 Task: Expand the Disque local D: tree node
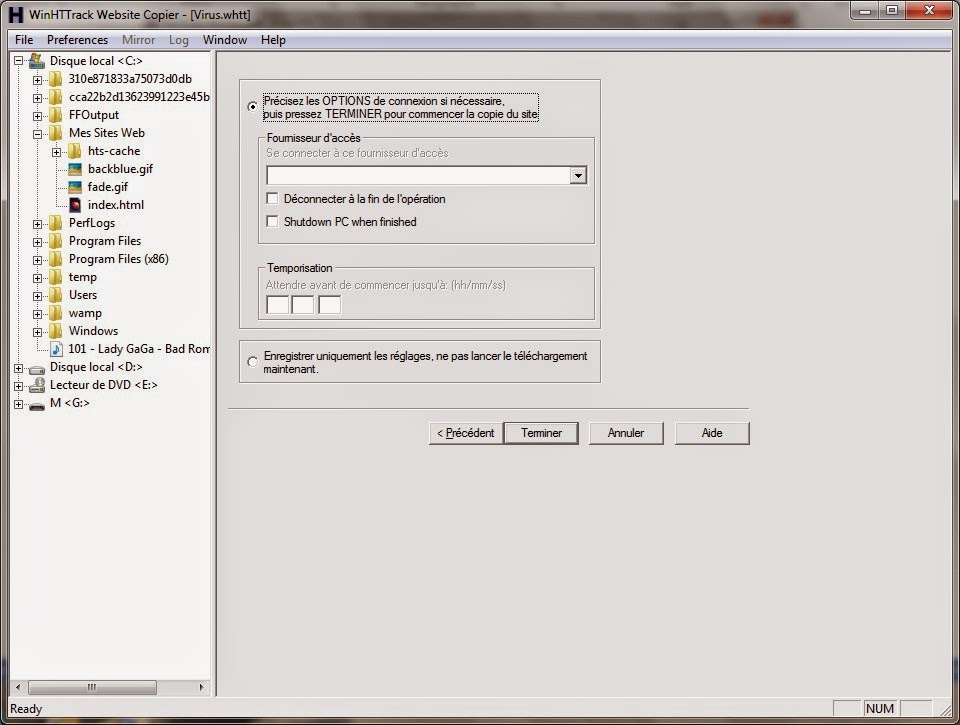point(18,367)
